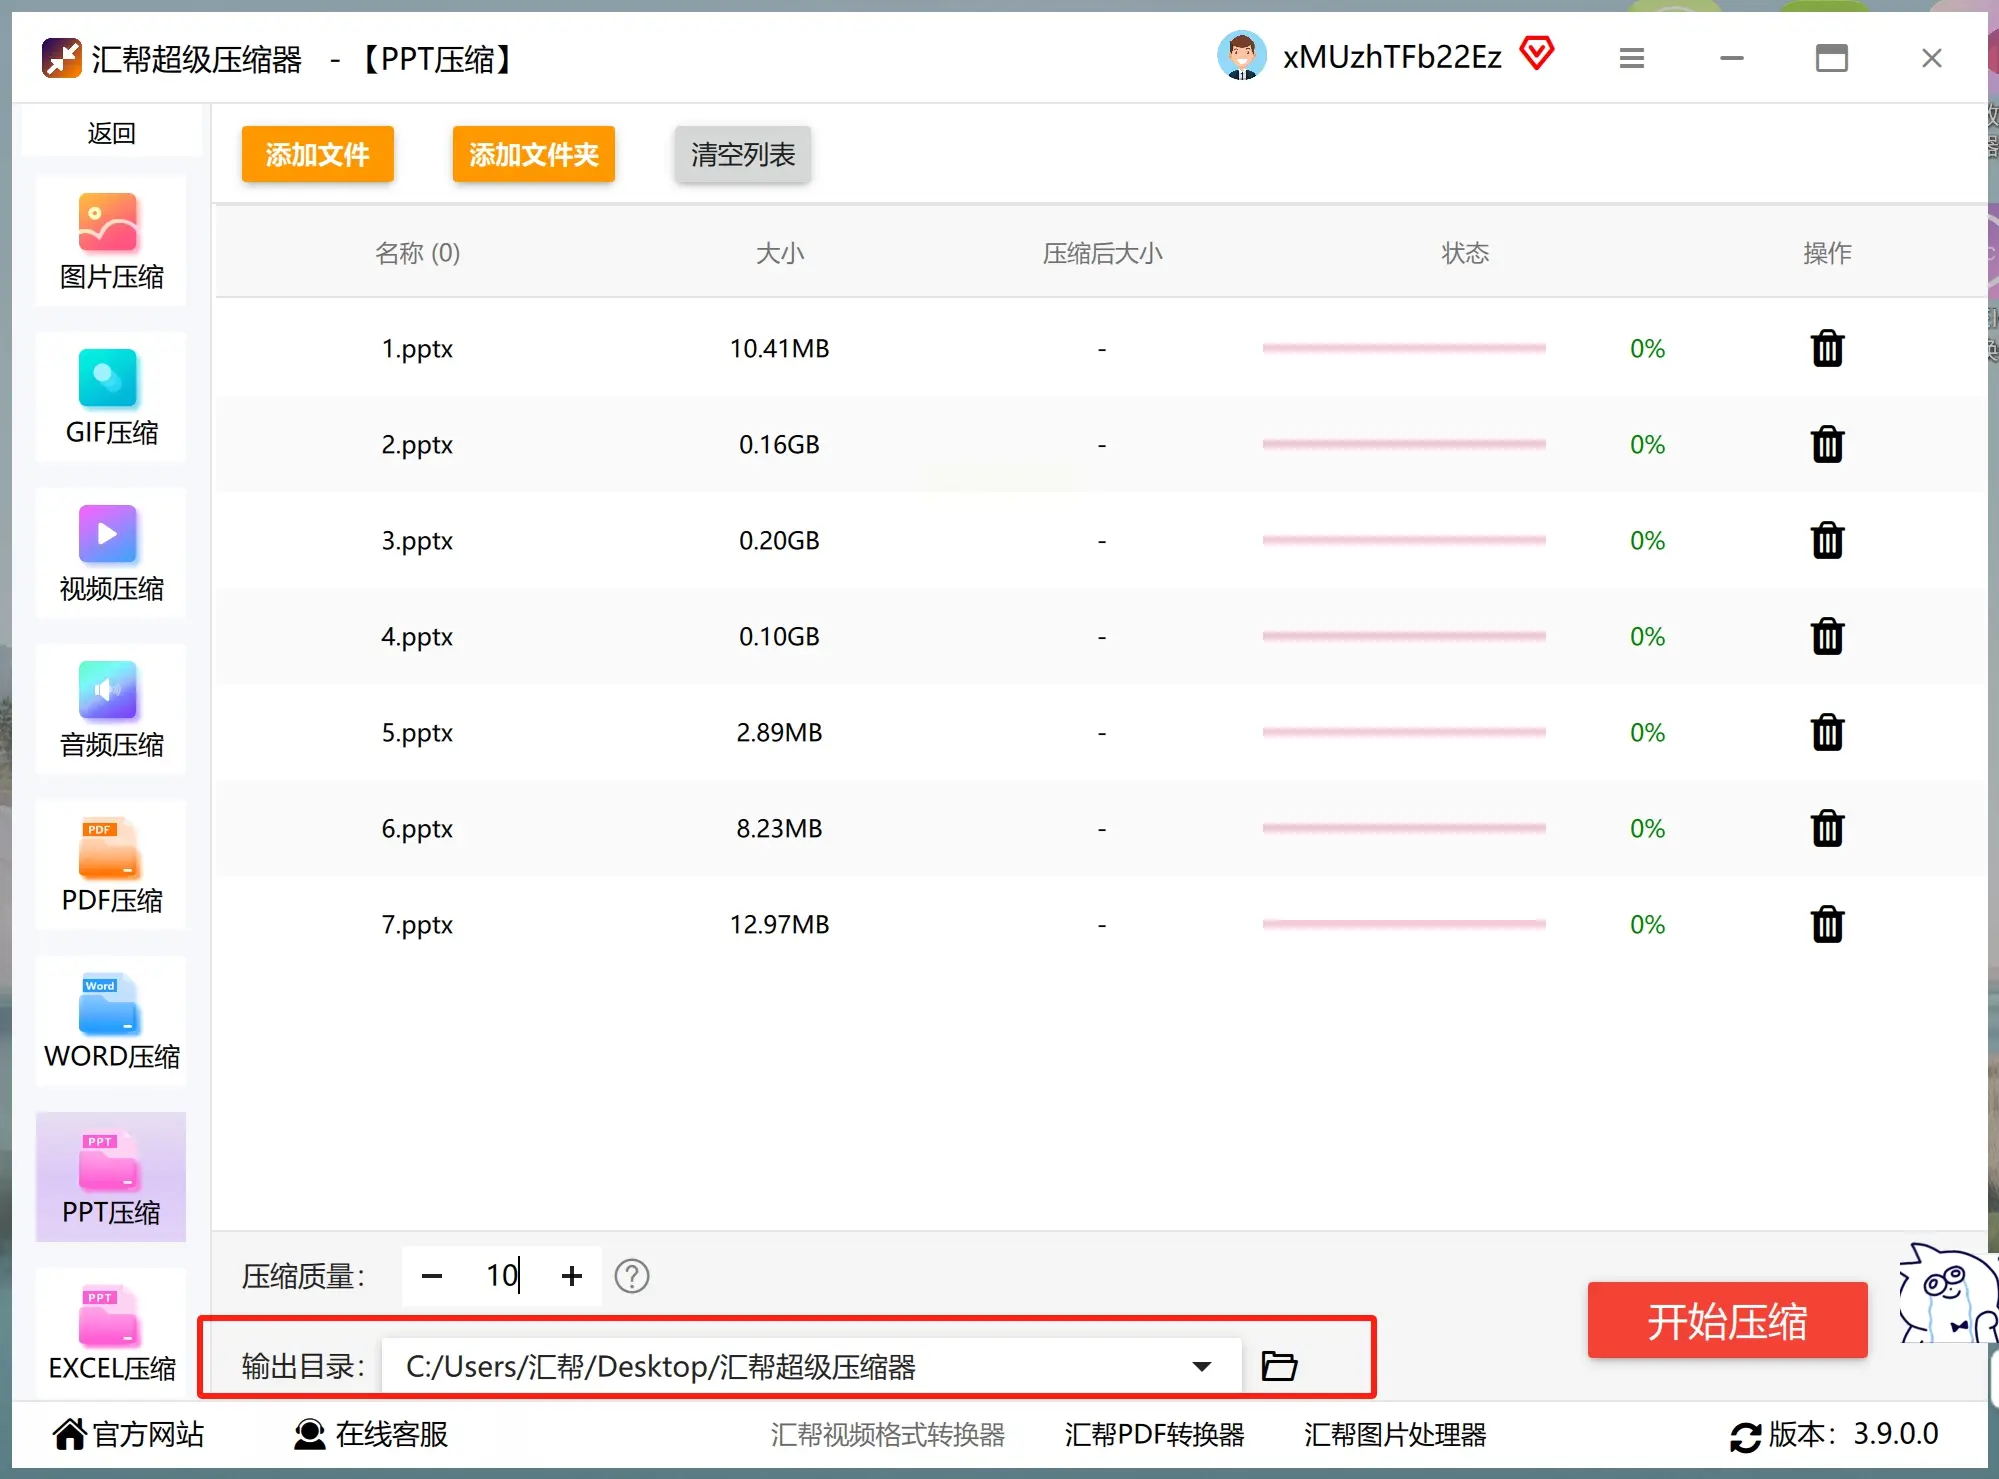Clear the list with 清空列表
The image size is (1999, 1479).
click(742, 155)
